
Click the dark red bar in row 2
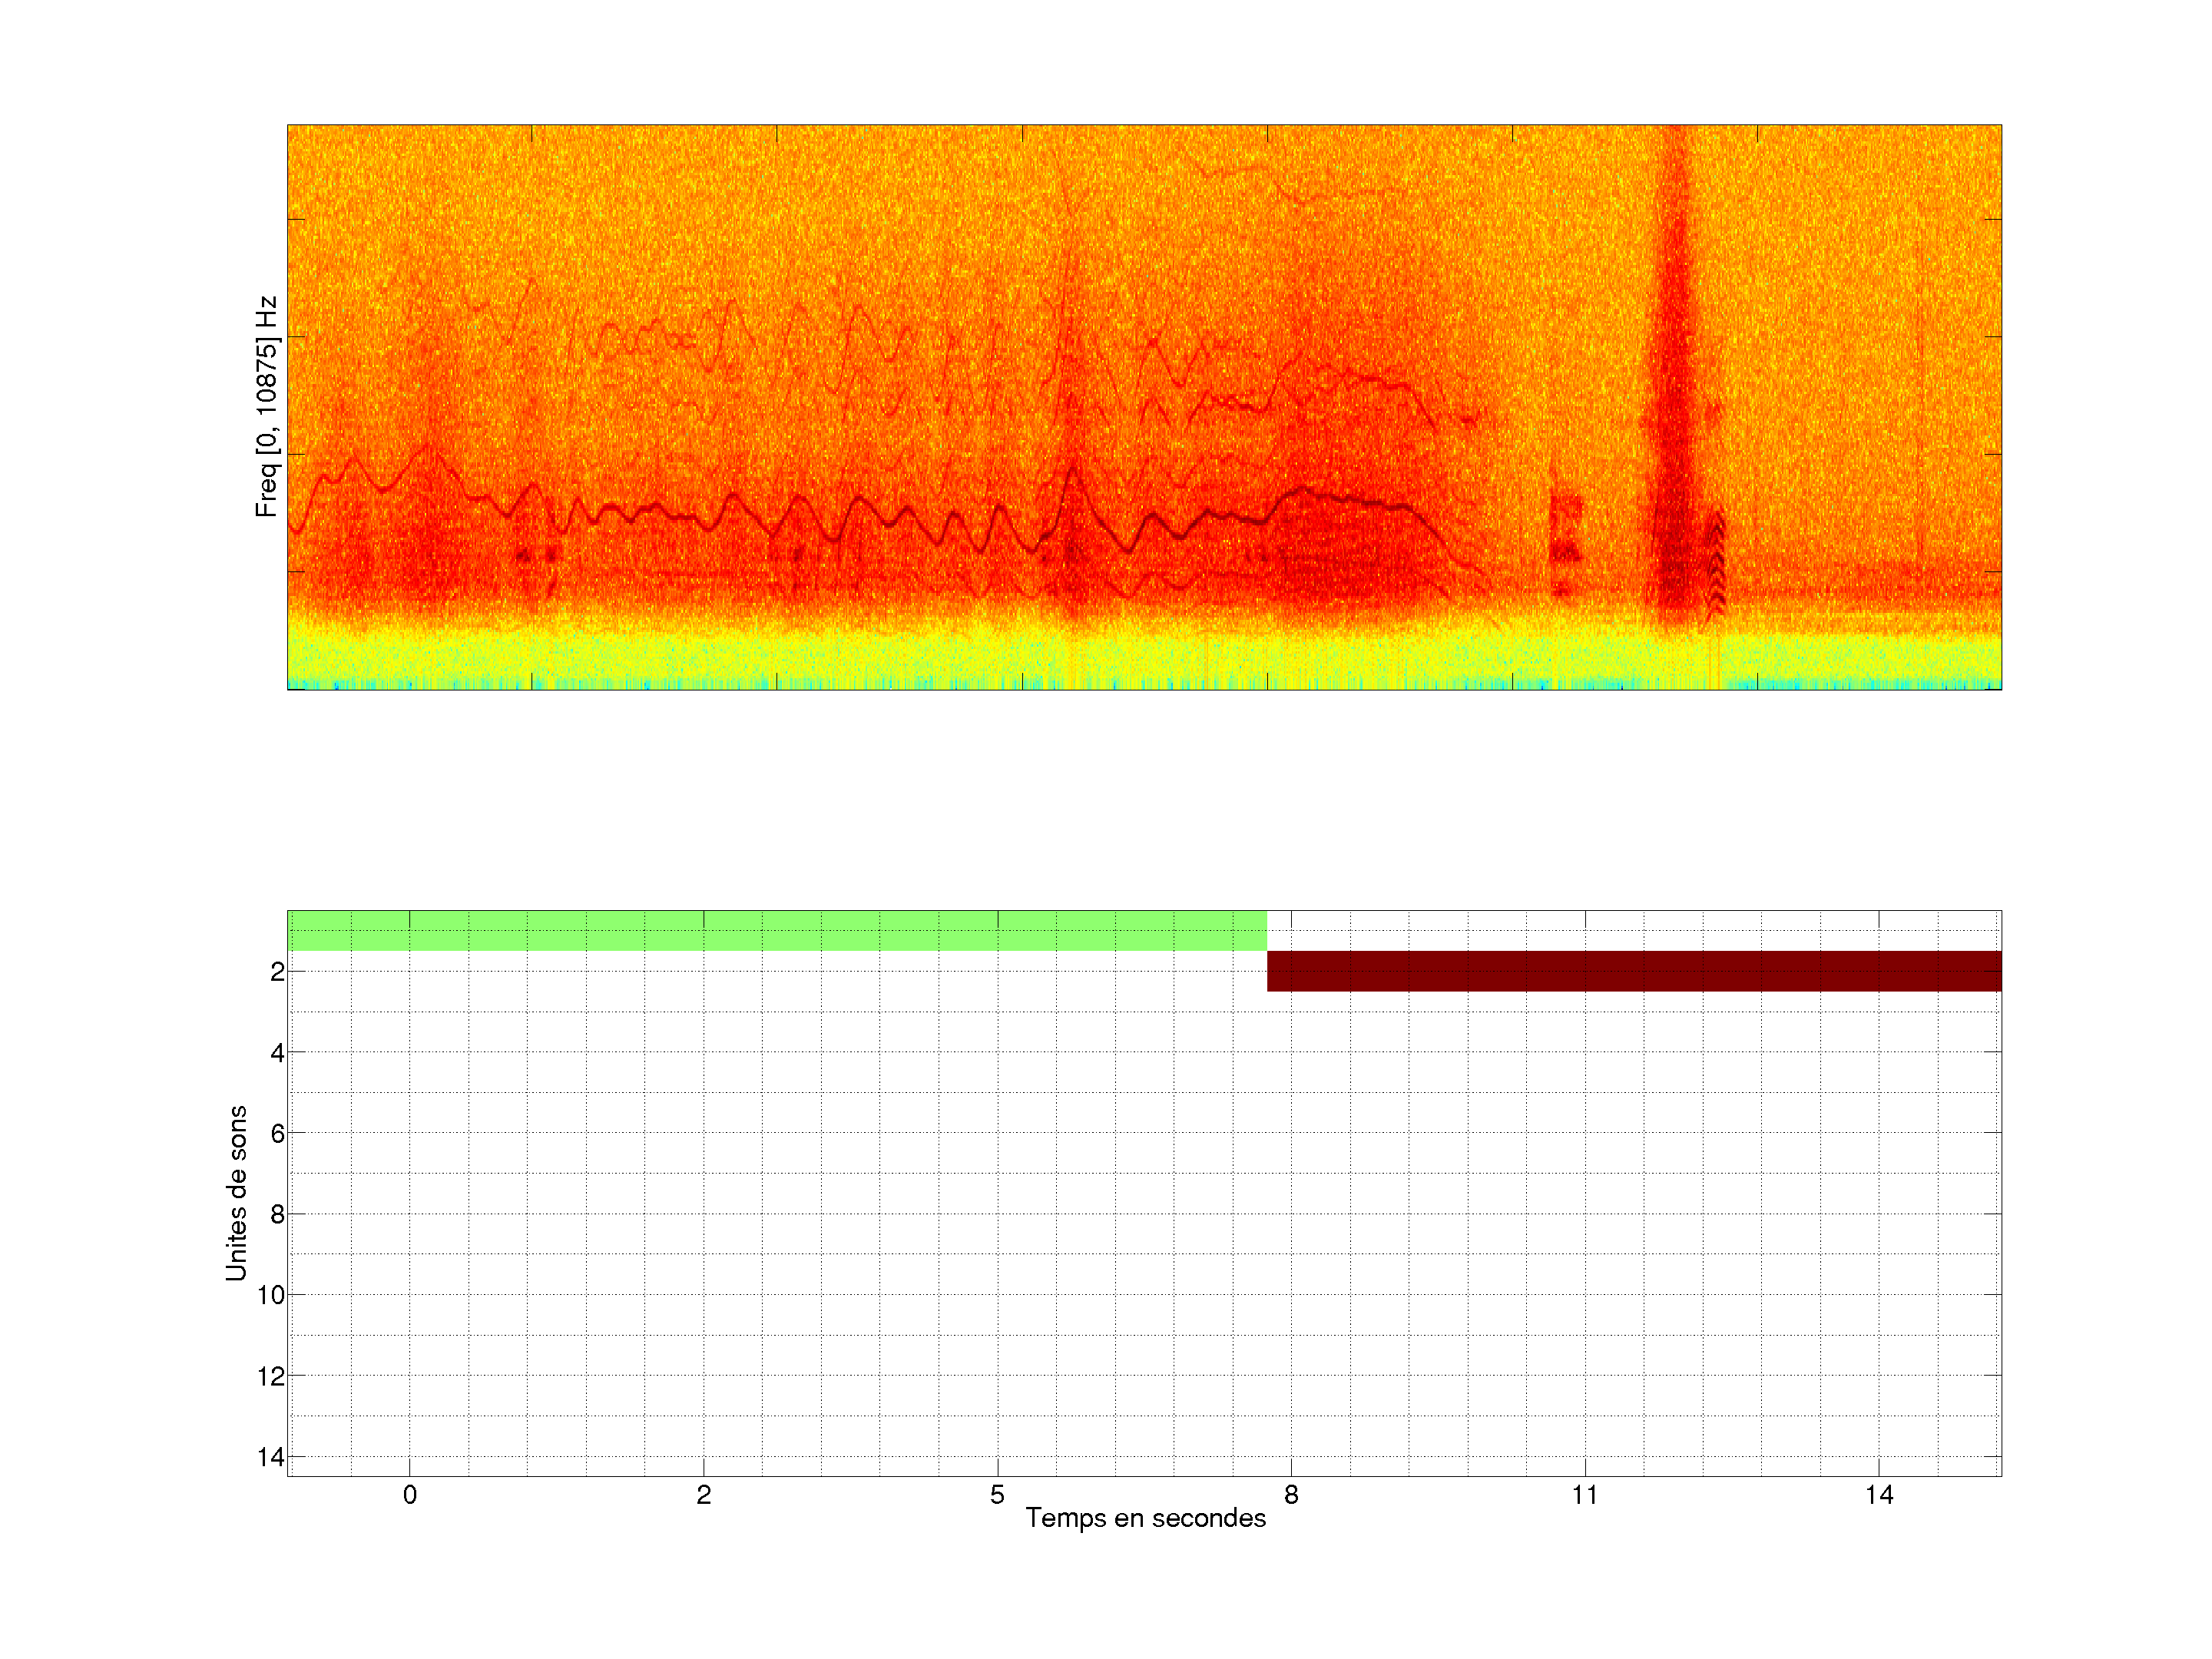1633,971
